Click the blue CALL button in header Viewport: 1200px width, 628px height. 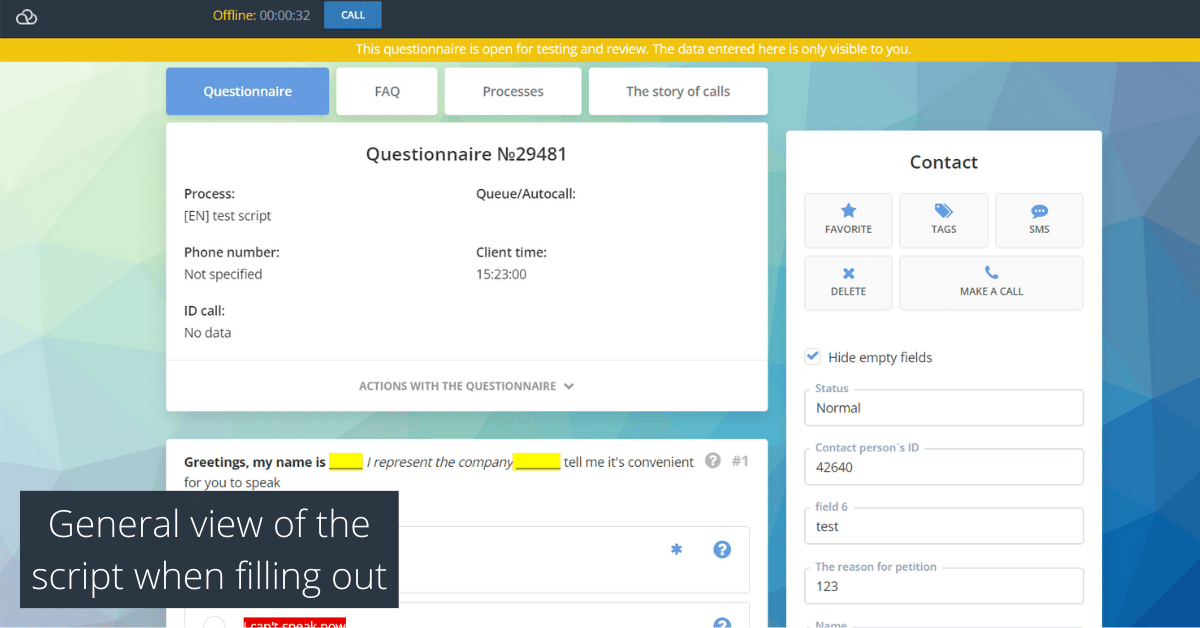point(353,15)
